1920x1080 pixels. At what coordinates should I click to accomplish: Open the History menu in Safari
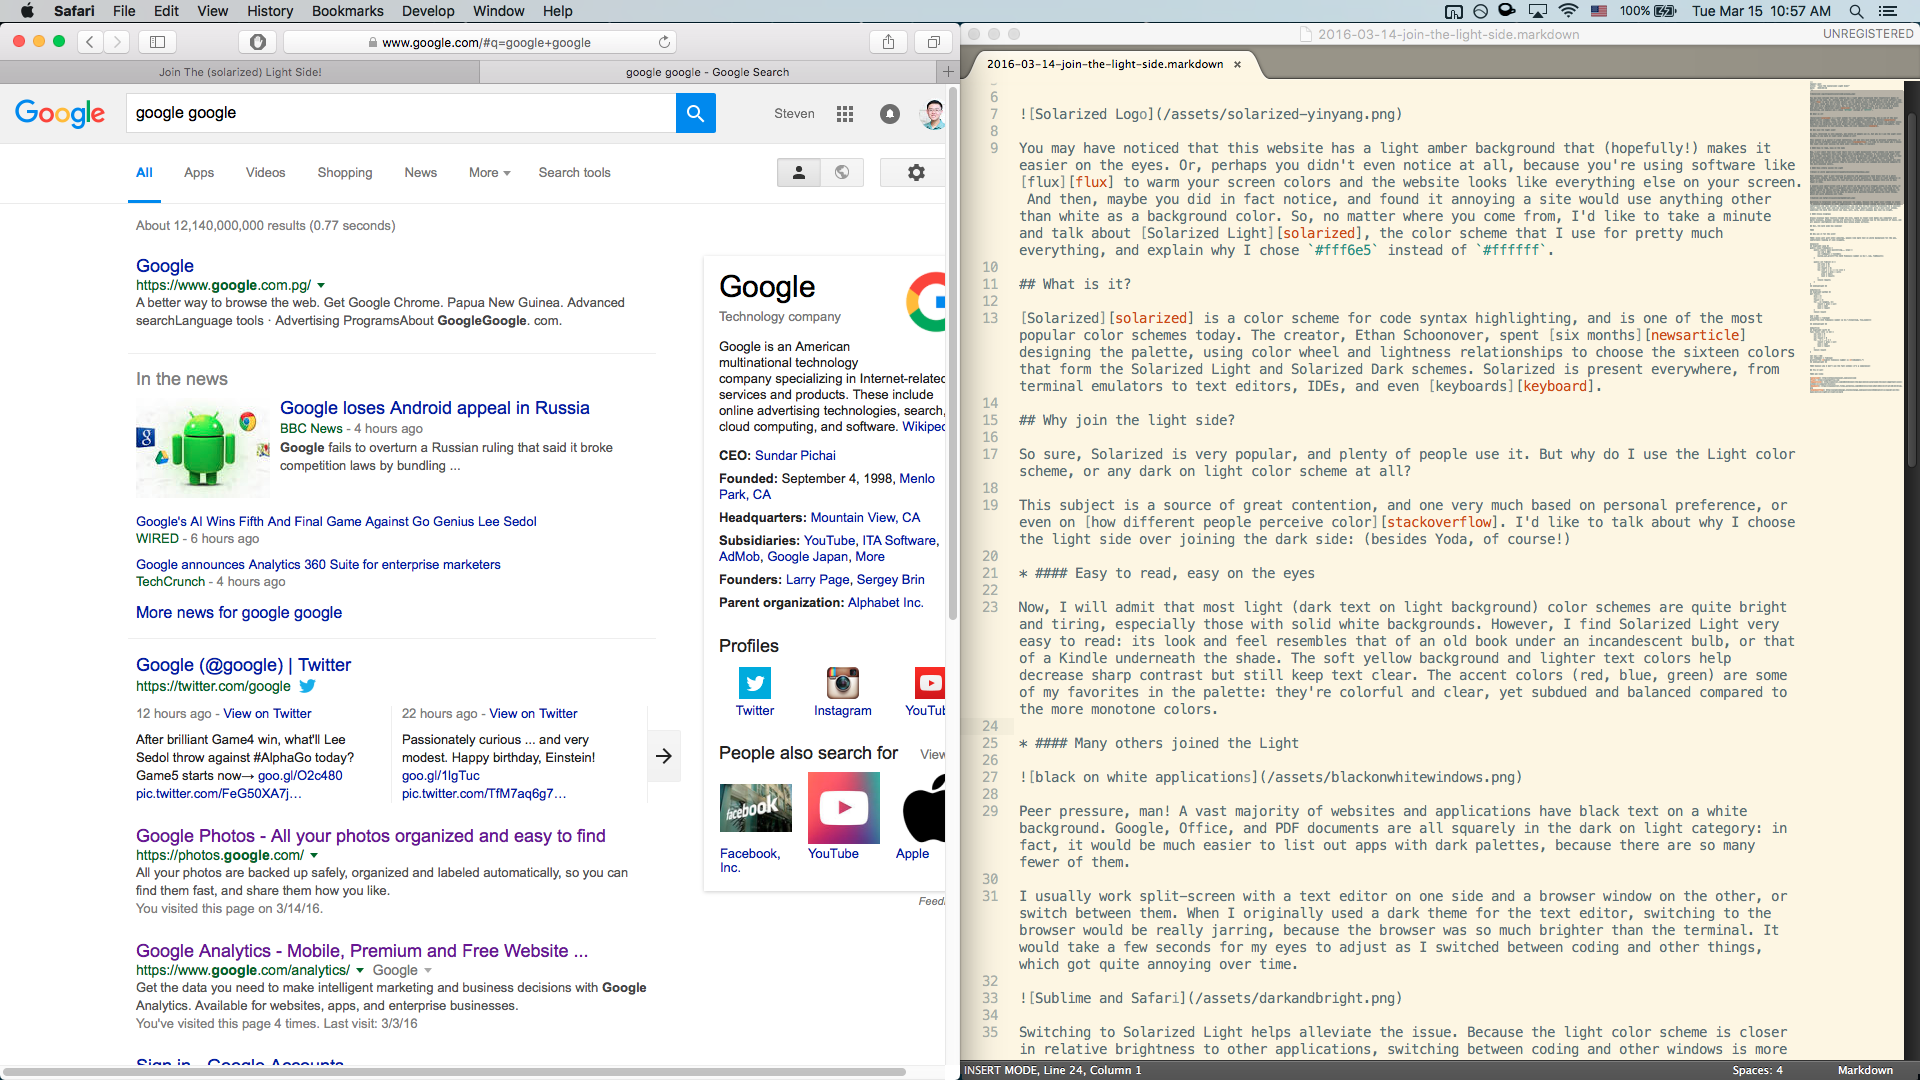click(270, 11)
